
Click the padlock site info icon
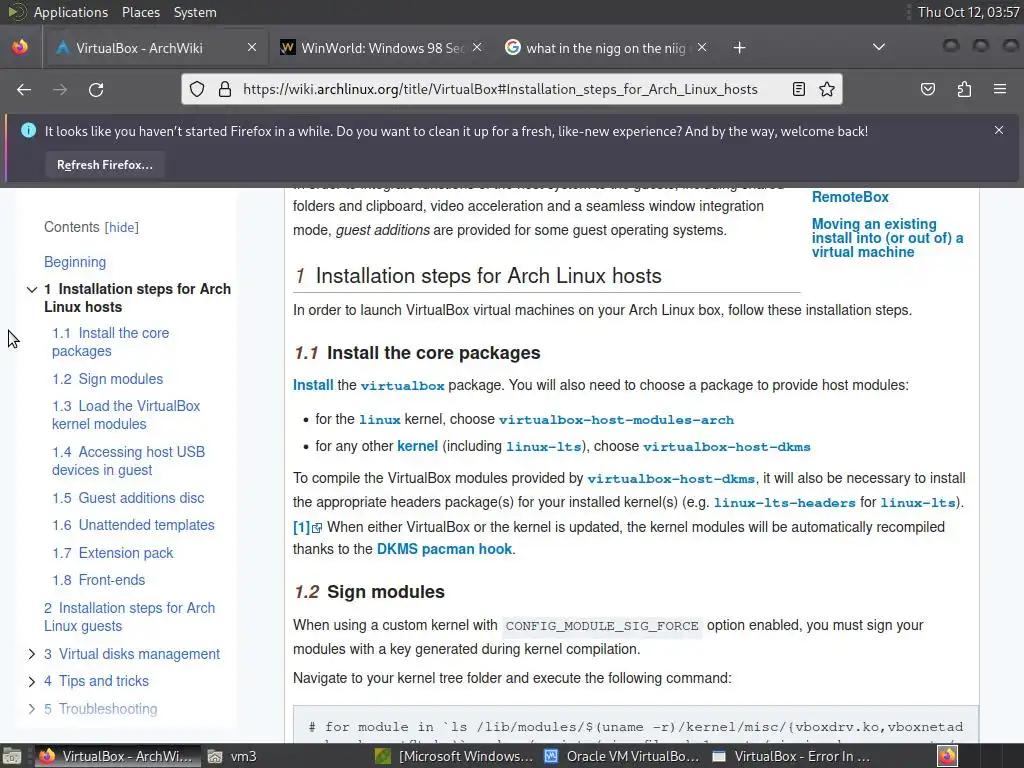tap(225, 89)
